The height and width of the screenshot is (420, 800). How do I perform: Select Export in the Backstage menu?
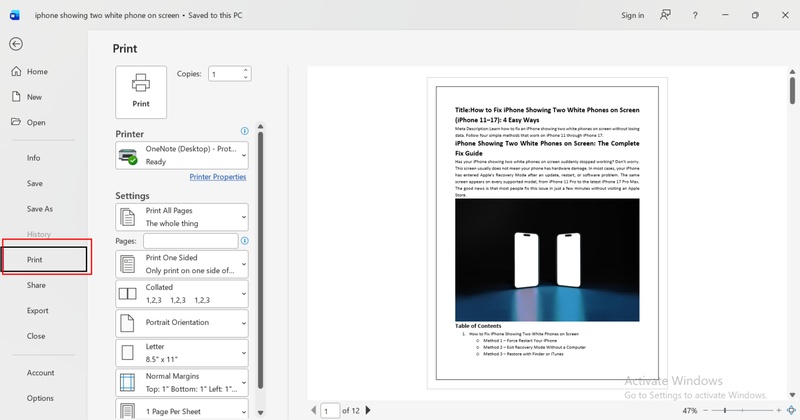point(38,310)
